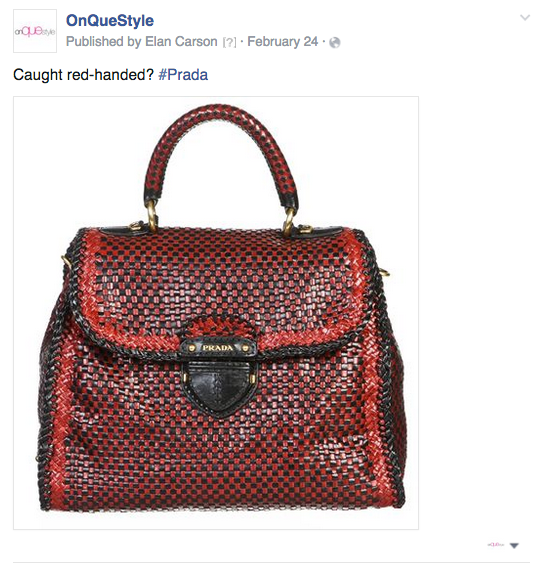Open the red Prada handbag photo
Viewport: 540px width, 564px height.
216,313
